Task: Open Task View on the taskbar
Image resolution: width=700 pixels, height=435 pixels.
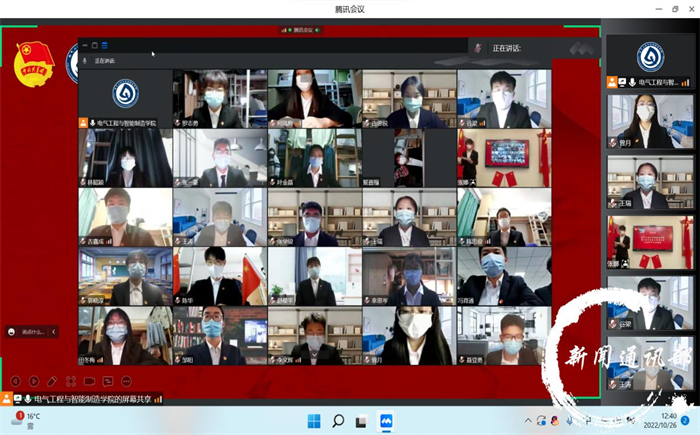Action: (362, 421)
